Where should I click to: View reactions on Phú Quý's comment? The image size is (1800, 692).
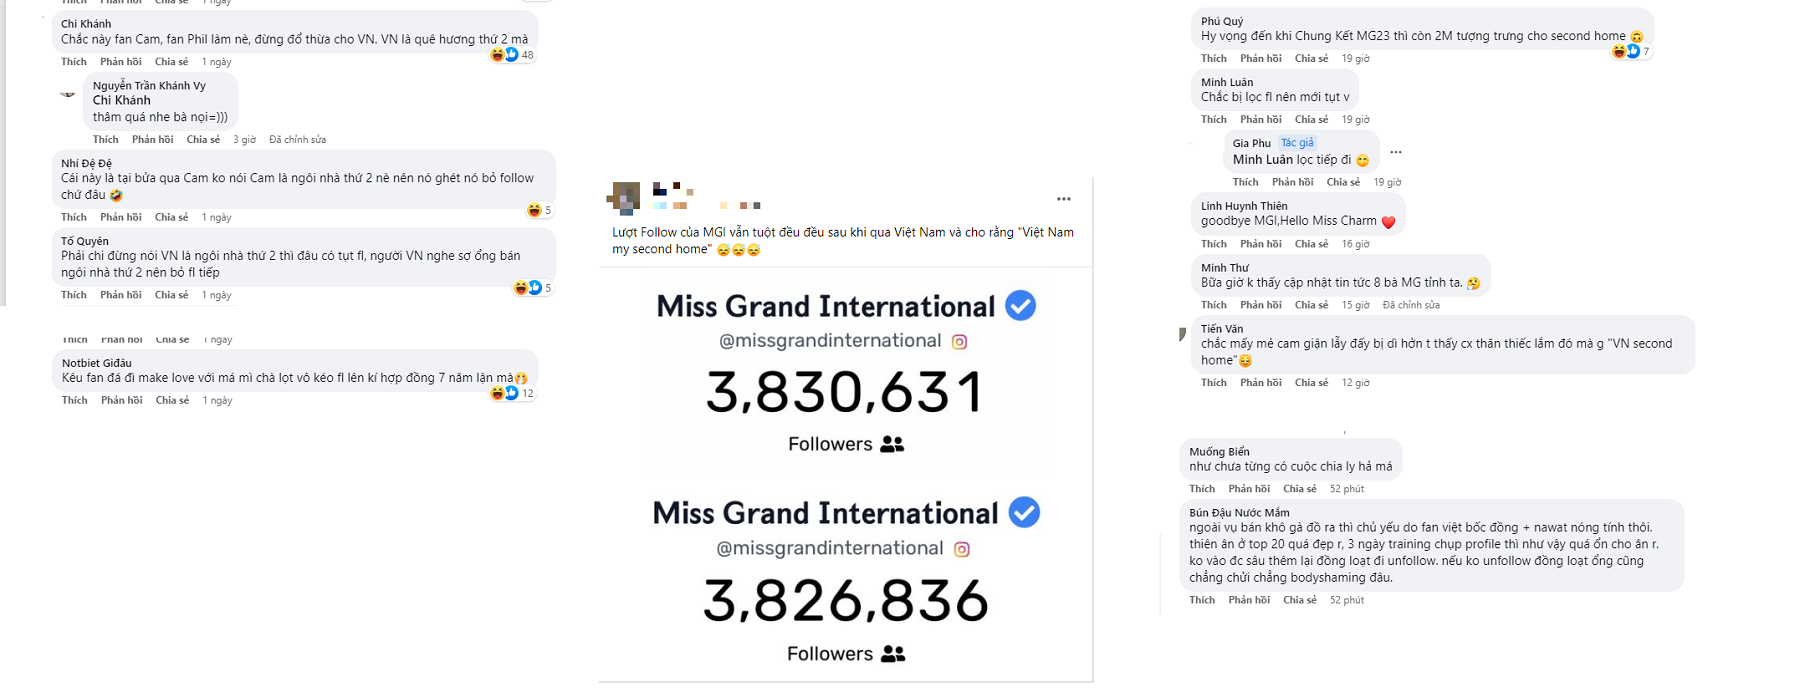pos(1629,51)
